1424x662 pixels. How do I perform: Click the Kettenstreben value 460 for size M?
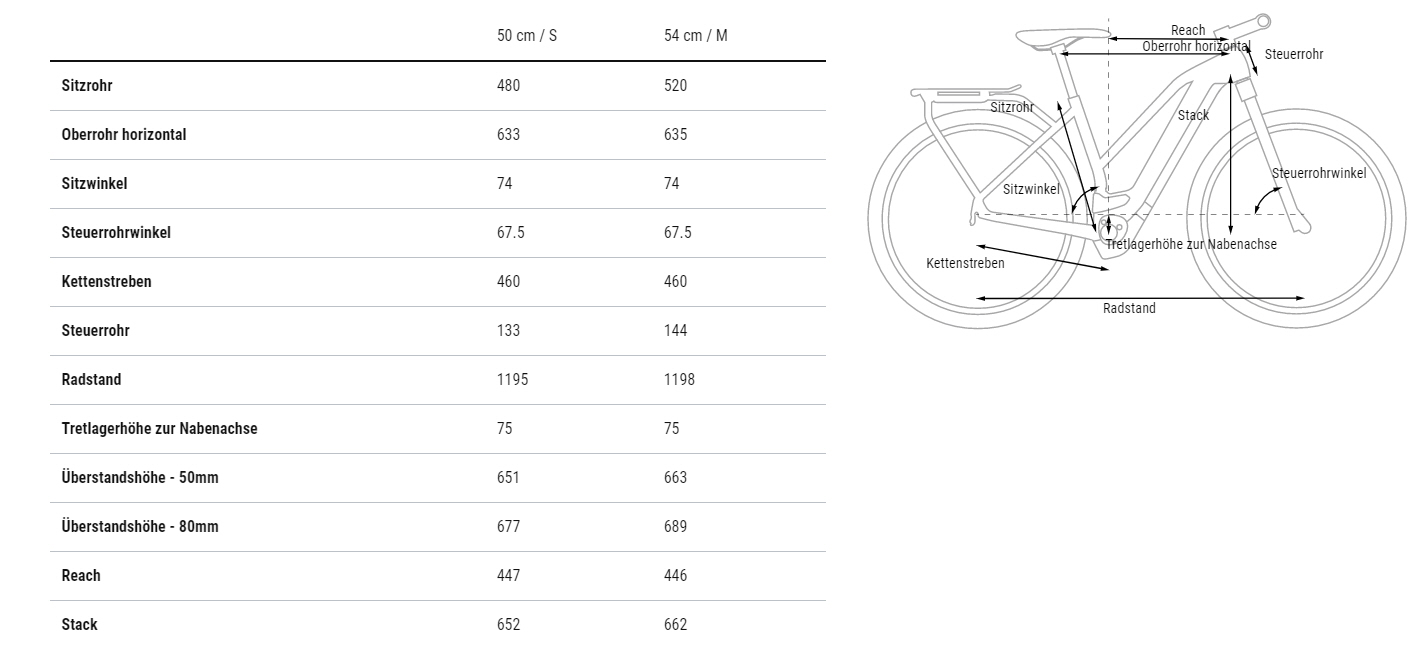click(x=676, y=282)
